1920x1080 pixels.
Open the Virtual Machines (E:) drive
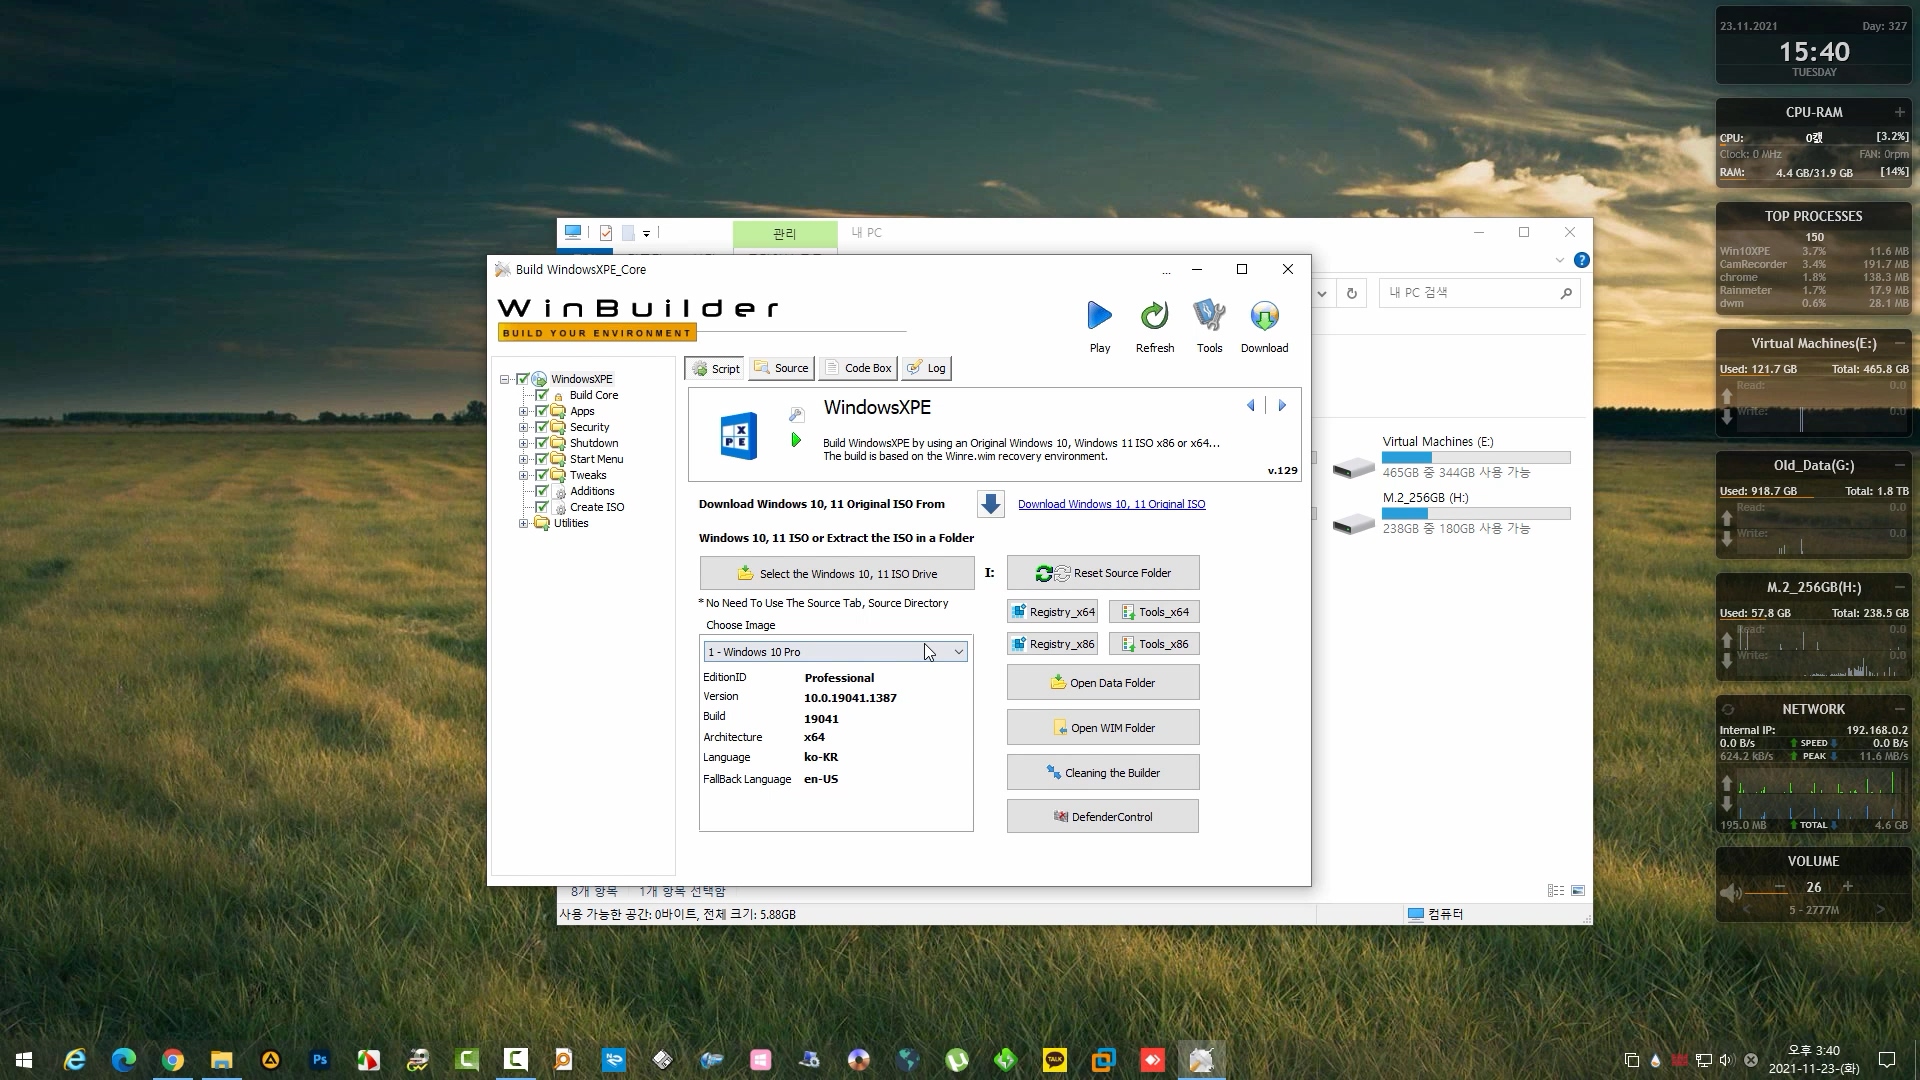(x=1451, y=456)
